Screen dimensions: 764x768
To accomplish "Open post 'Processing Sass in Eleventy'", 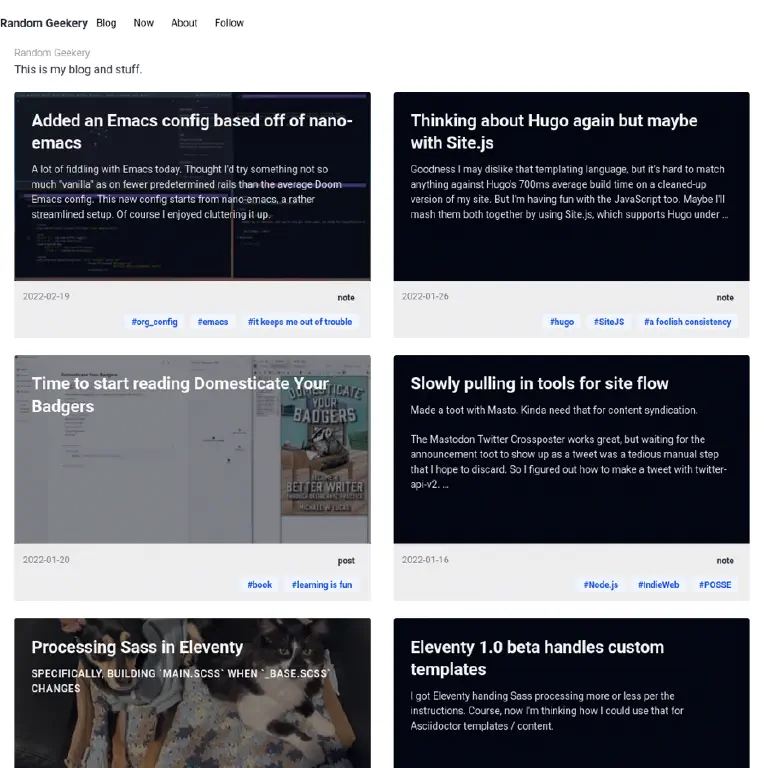I will pyautogui.click(x=137, y=647).
